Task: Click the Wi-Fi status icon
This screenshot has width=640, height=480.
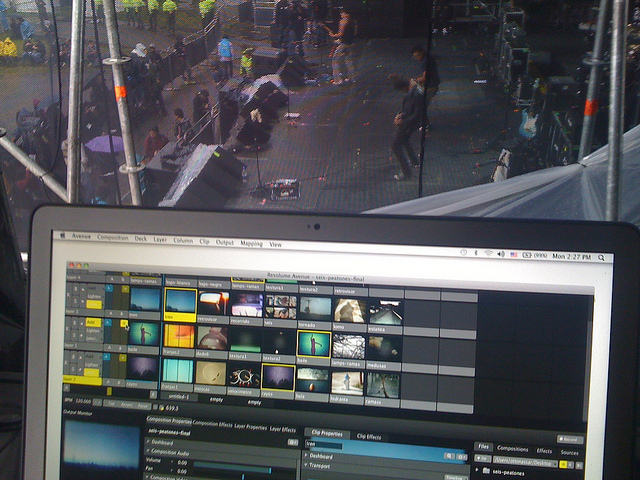Action: pyautogui.click(x=487, y=253)
